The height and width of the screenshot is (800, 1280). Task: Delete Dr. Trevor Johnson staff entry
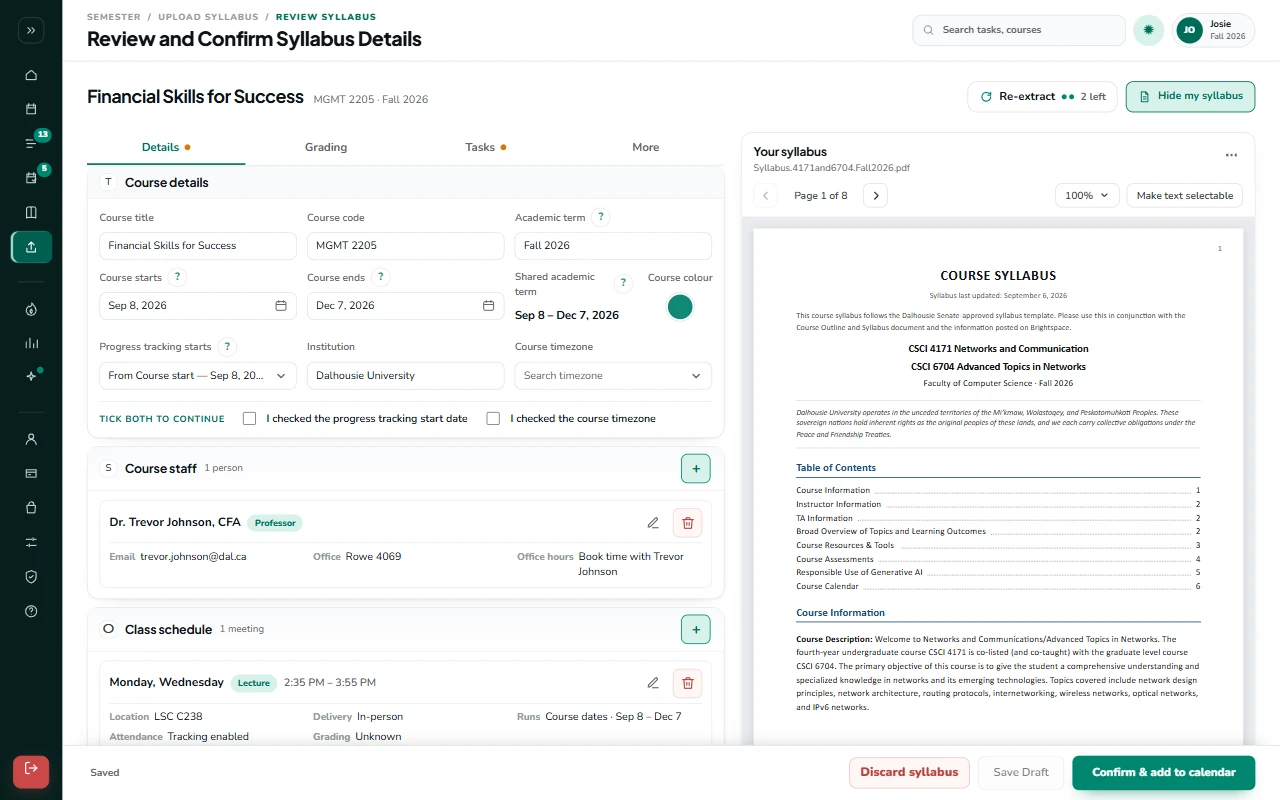(688, 522)
